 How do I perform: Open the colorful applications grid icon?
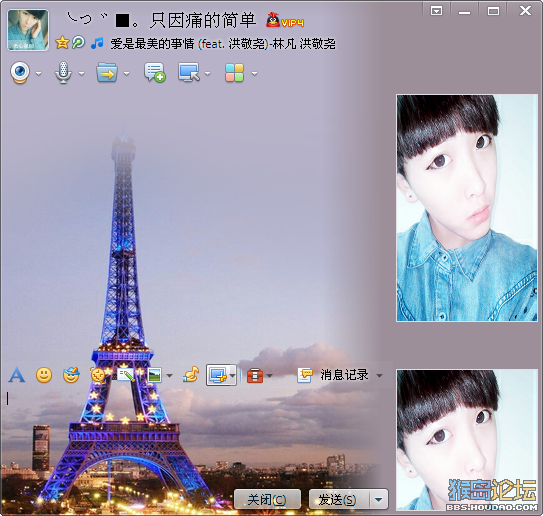point(234,73)
